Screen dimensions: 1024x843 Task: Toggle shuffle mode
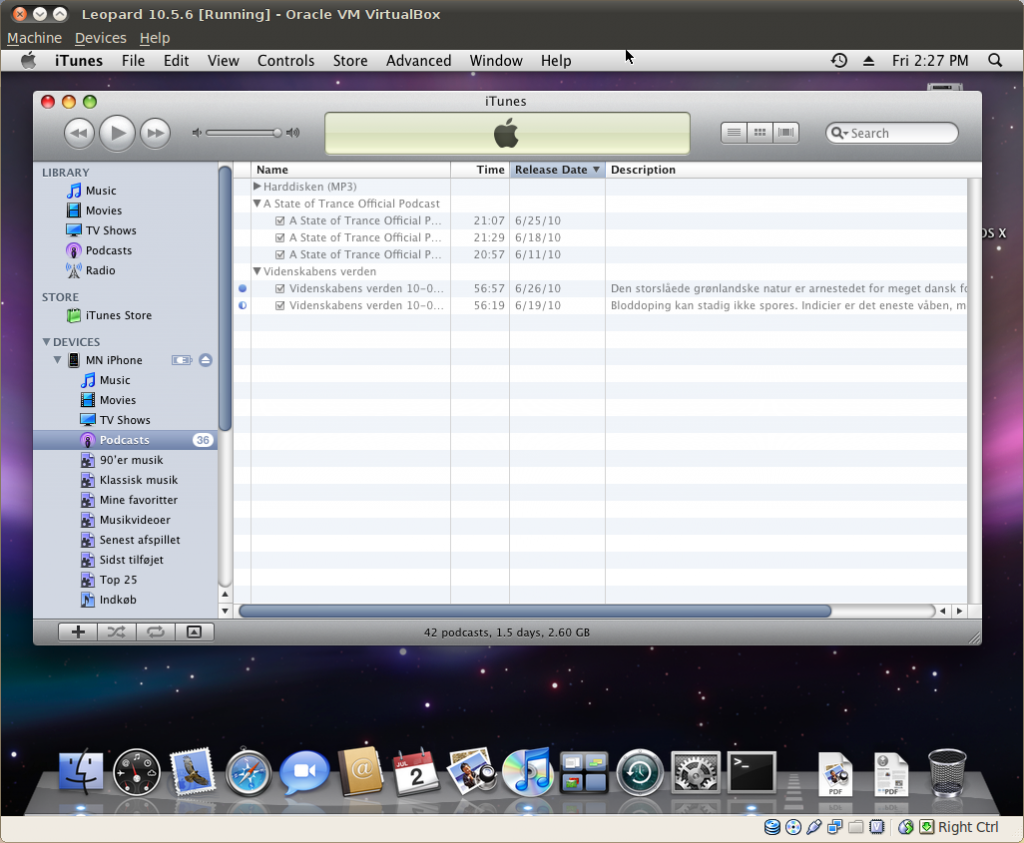116,632
